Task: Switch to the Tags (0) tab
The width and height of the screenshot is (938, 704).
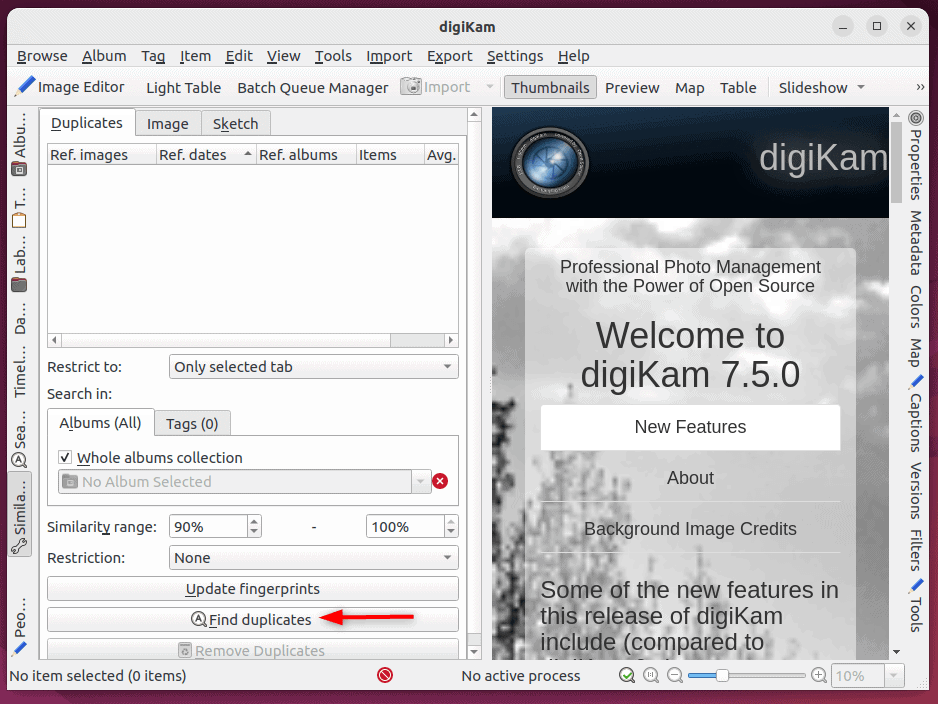Action: click(192, 424)
